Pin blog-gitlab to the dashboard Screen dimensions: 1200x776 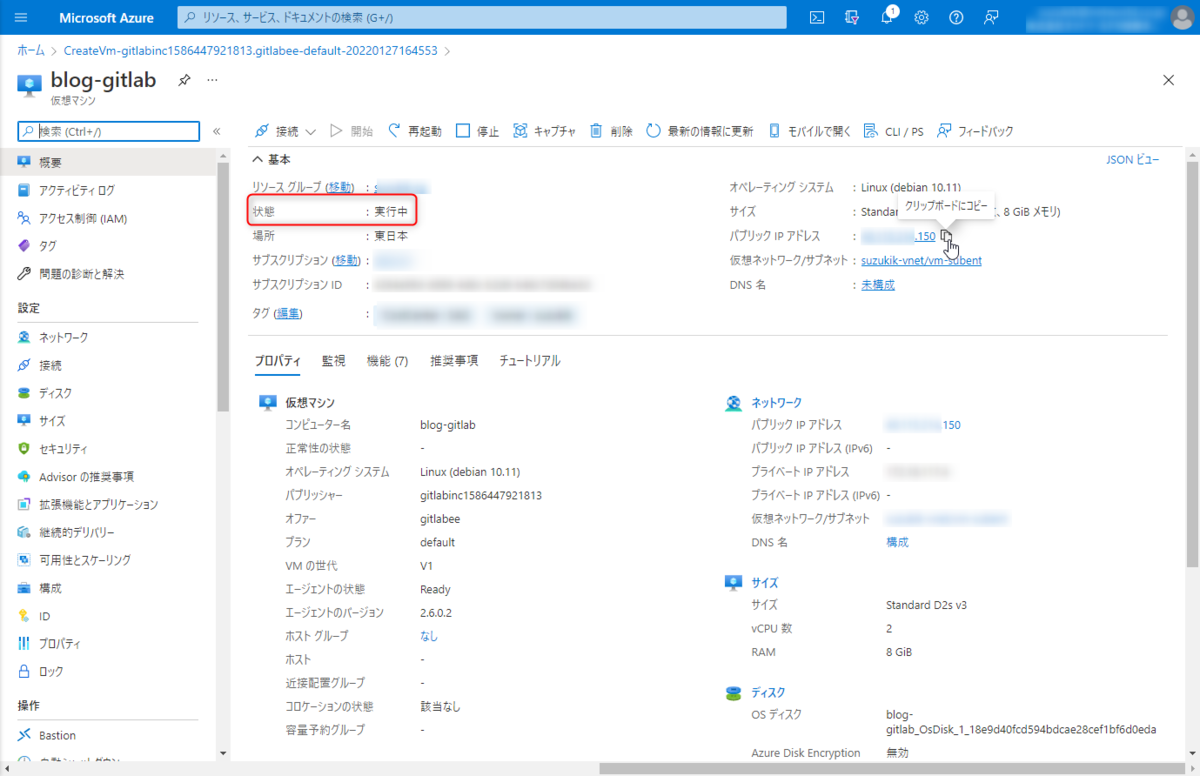pos(183,80)
